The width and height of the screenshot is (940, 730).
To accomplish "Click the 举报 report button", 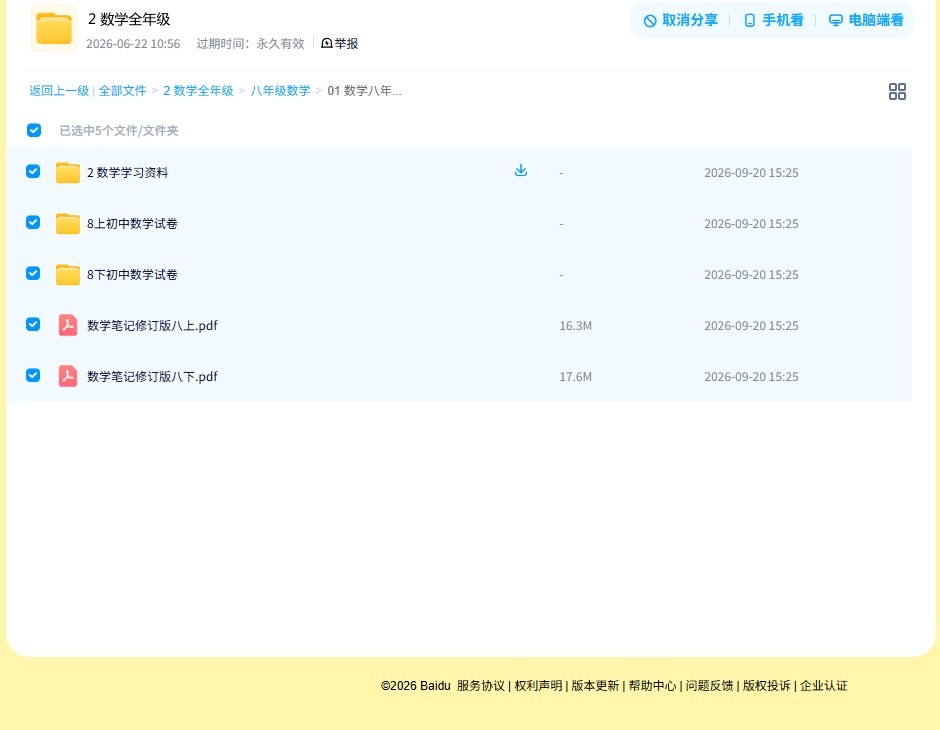I will (x=340, y=43).
